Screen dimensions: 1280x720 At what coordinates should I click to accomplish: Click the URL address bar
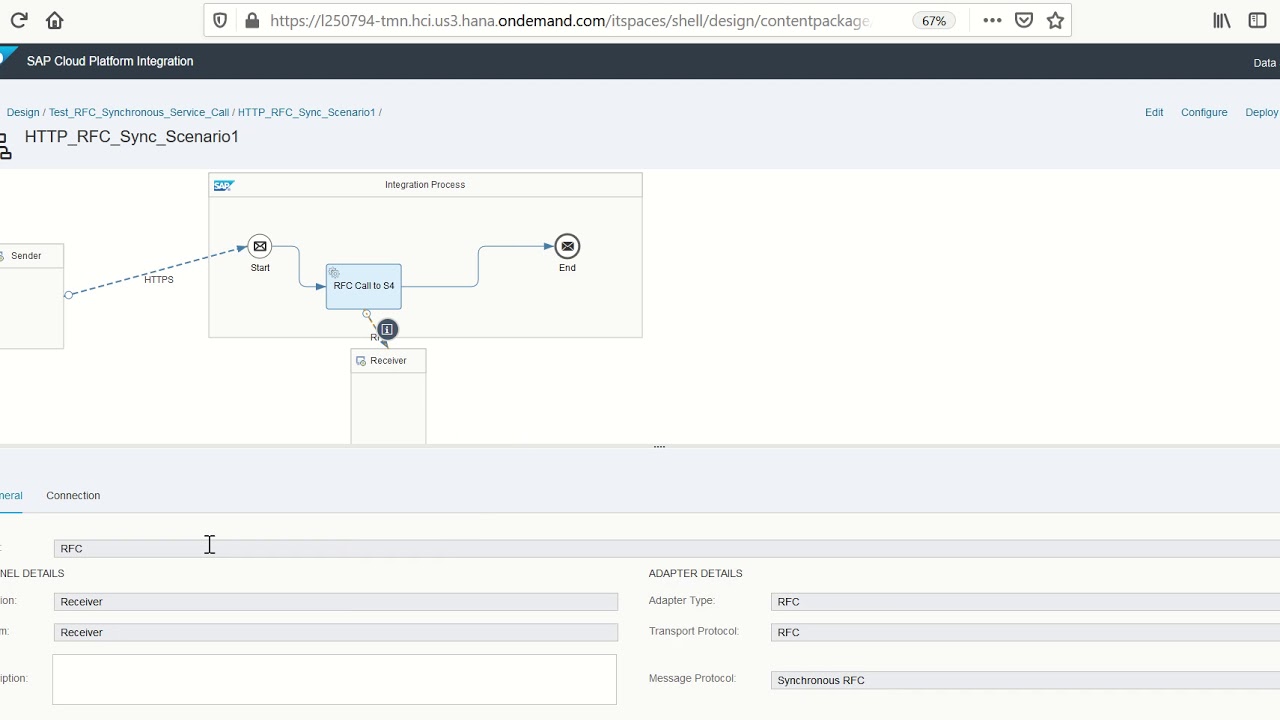570,20
